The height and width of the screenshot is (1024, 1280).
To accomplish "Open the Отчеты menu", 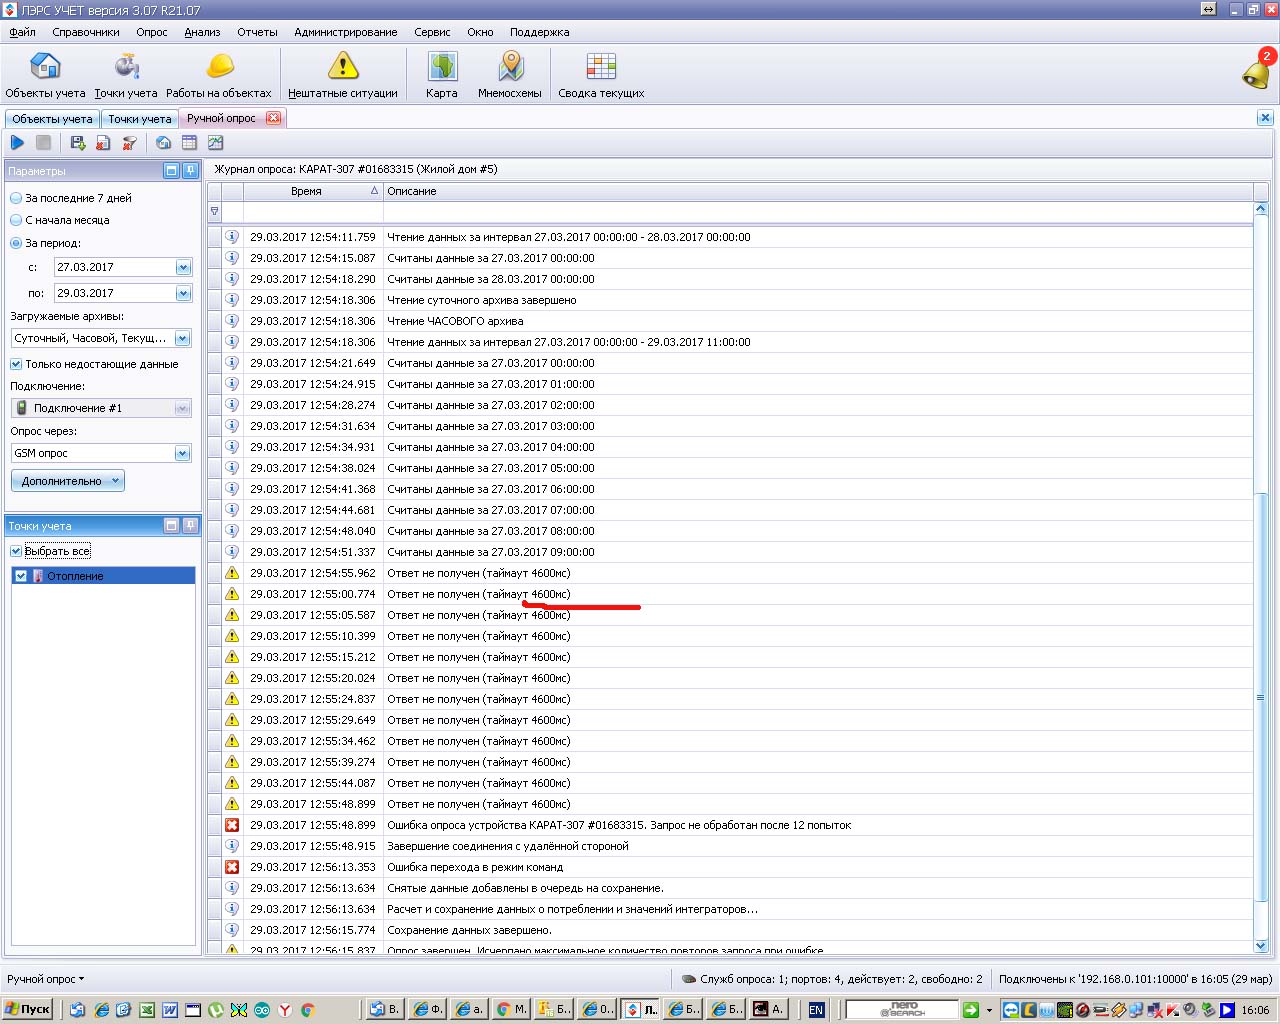I will (x=257, y=32).
